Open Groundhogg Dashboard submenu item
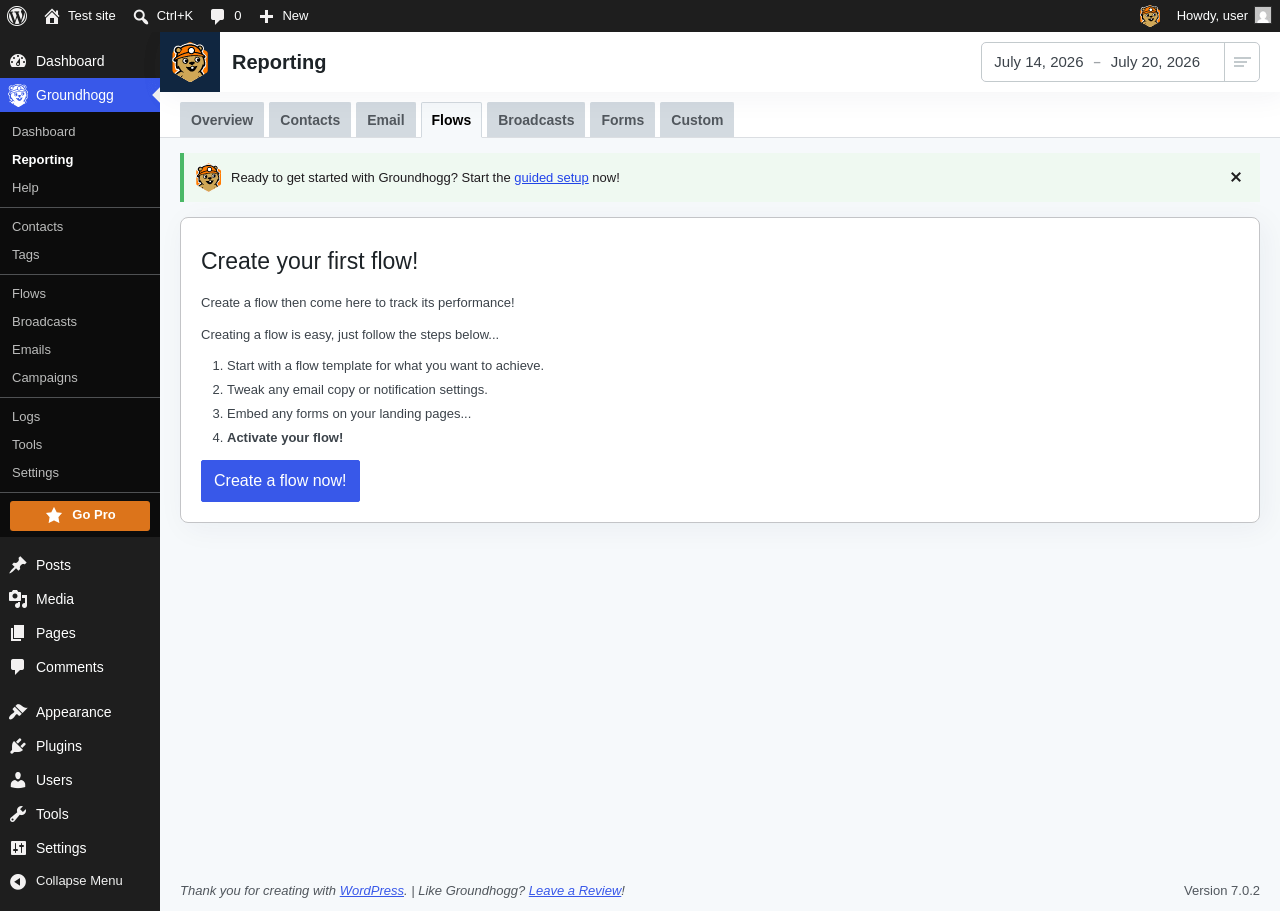Screen dimensions: 1280x911 (x=80, y=132)
